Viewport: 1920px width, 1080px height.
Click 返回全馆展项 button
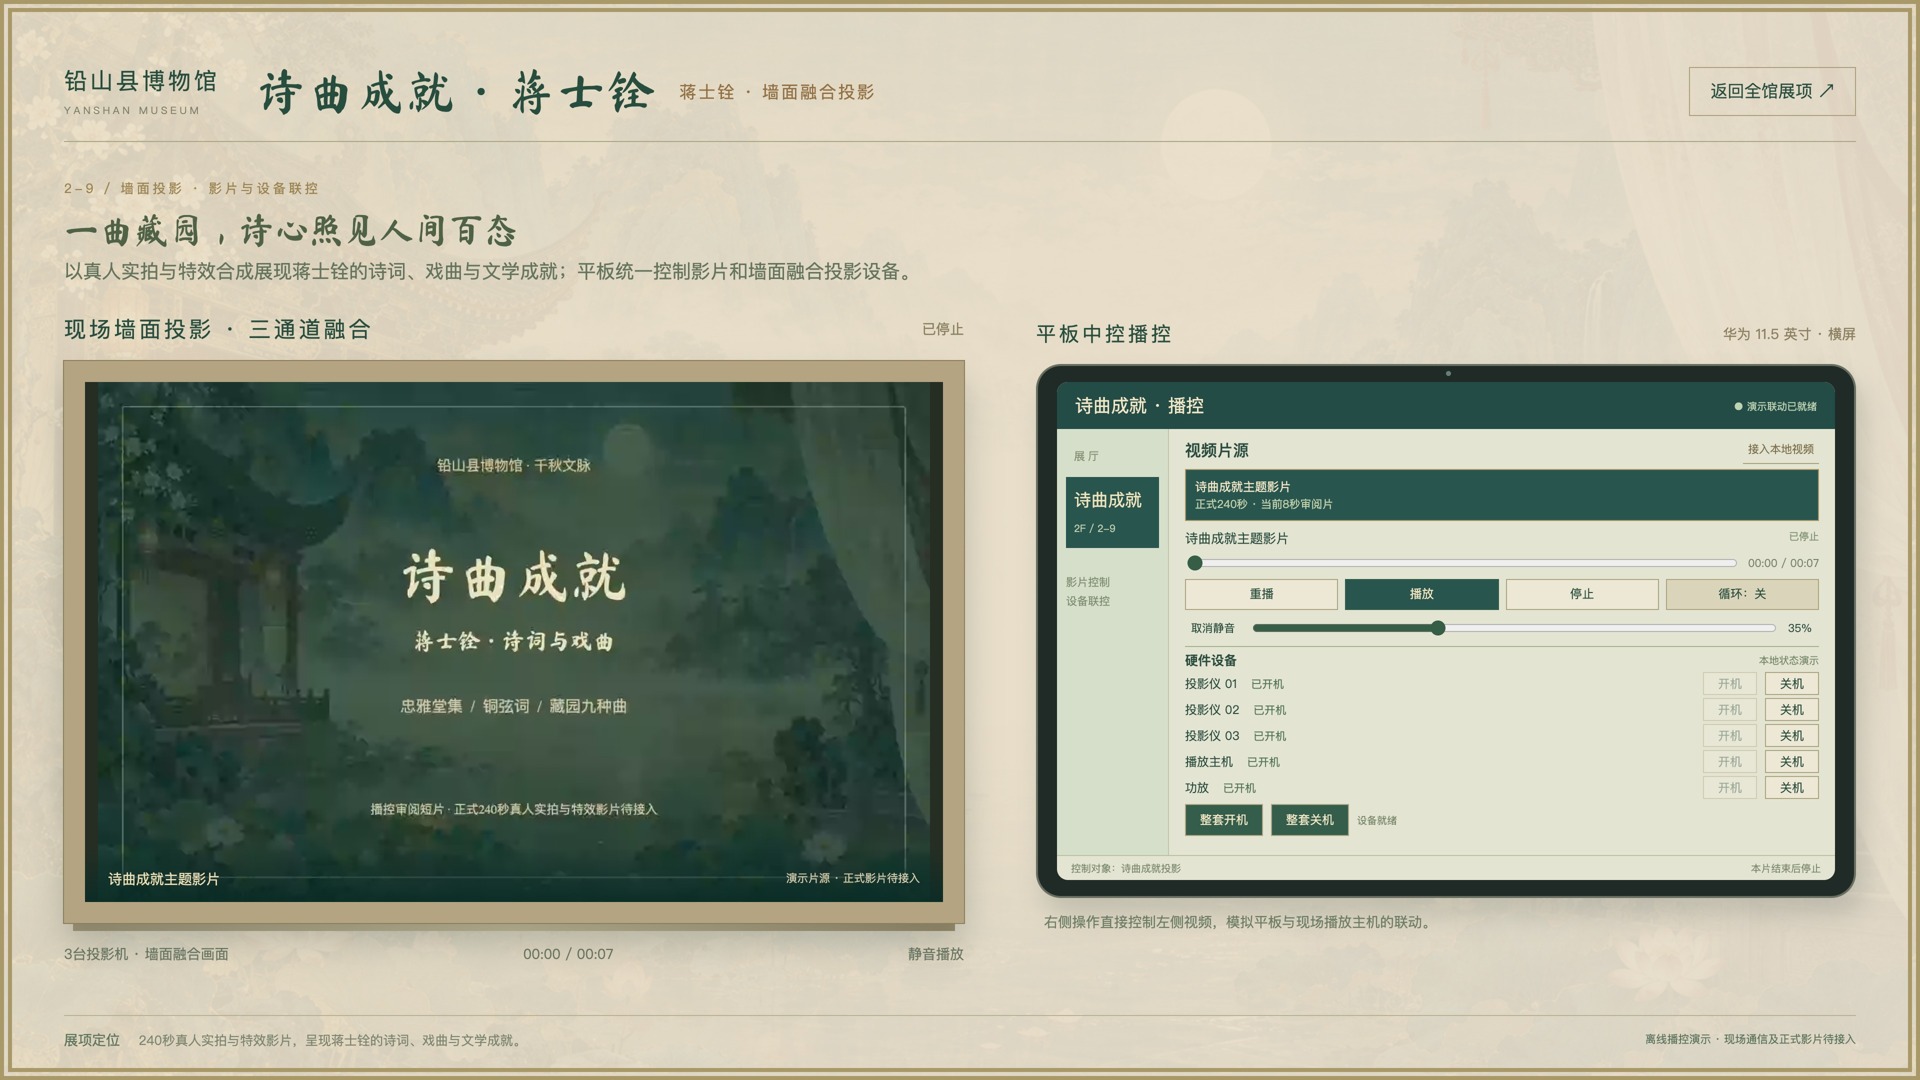1772,91
